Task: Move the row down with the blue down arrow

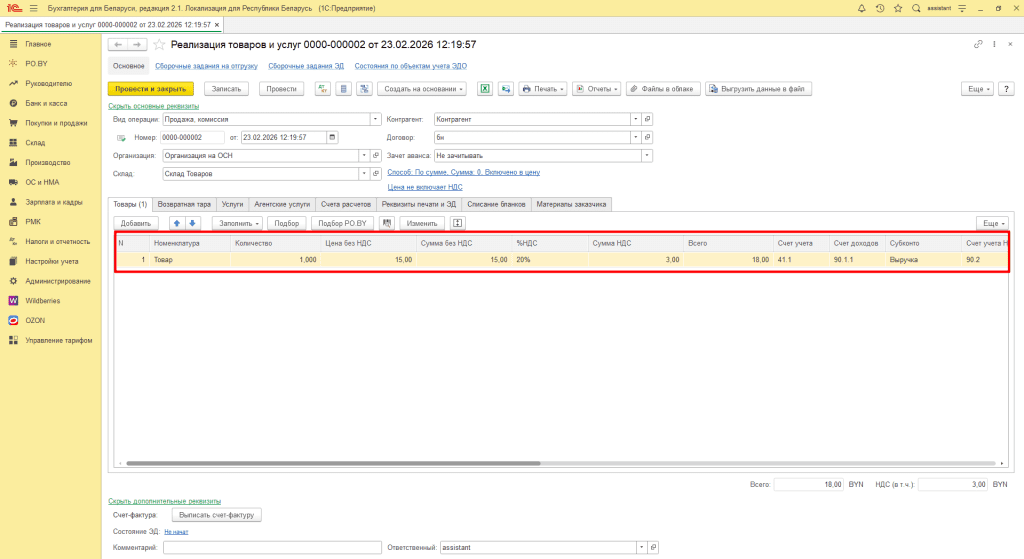Action: 193,223
